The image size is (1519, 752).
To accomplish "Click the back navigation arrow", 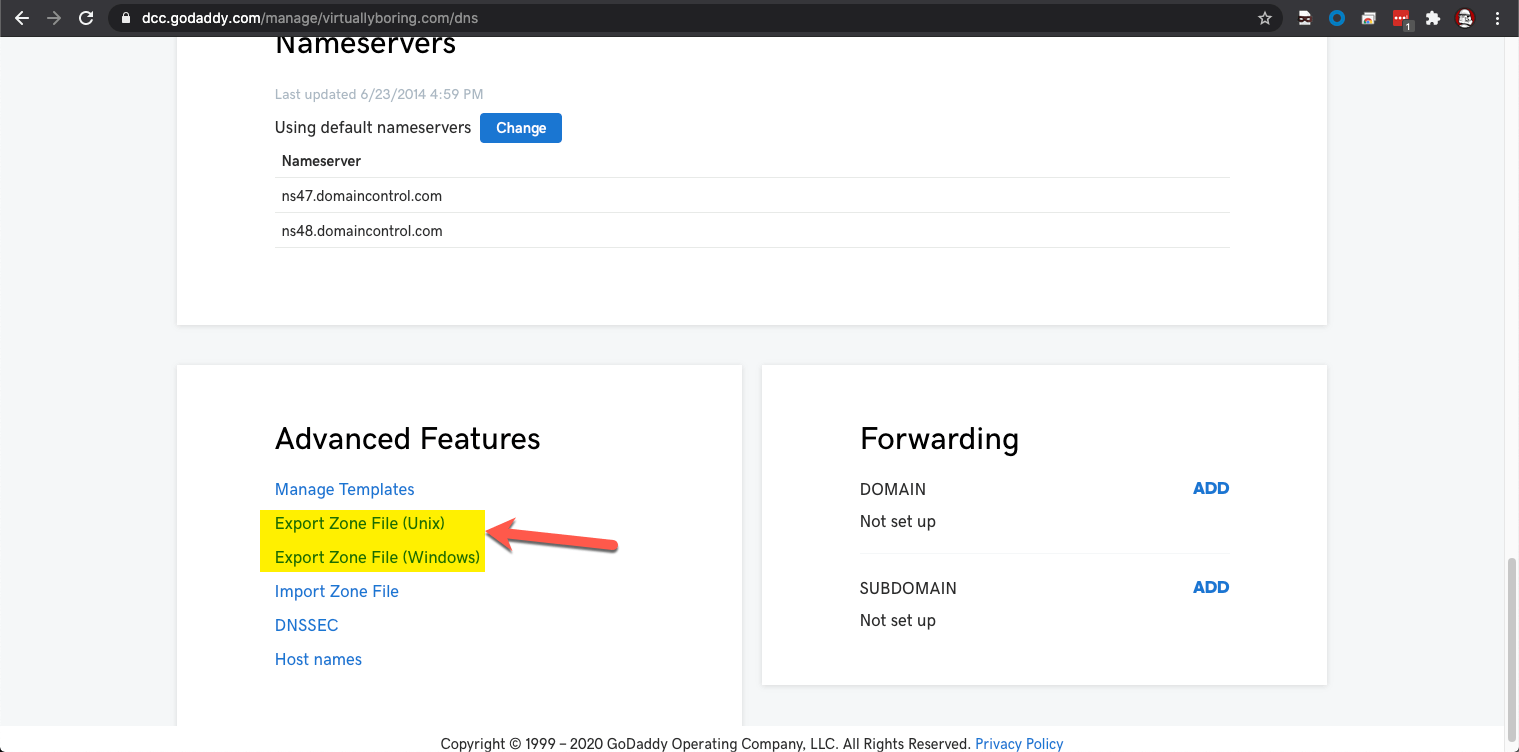I will pos(22,17).
